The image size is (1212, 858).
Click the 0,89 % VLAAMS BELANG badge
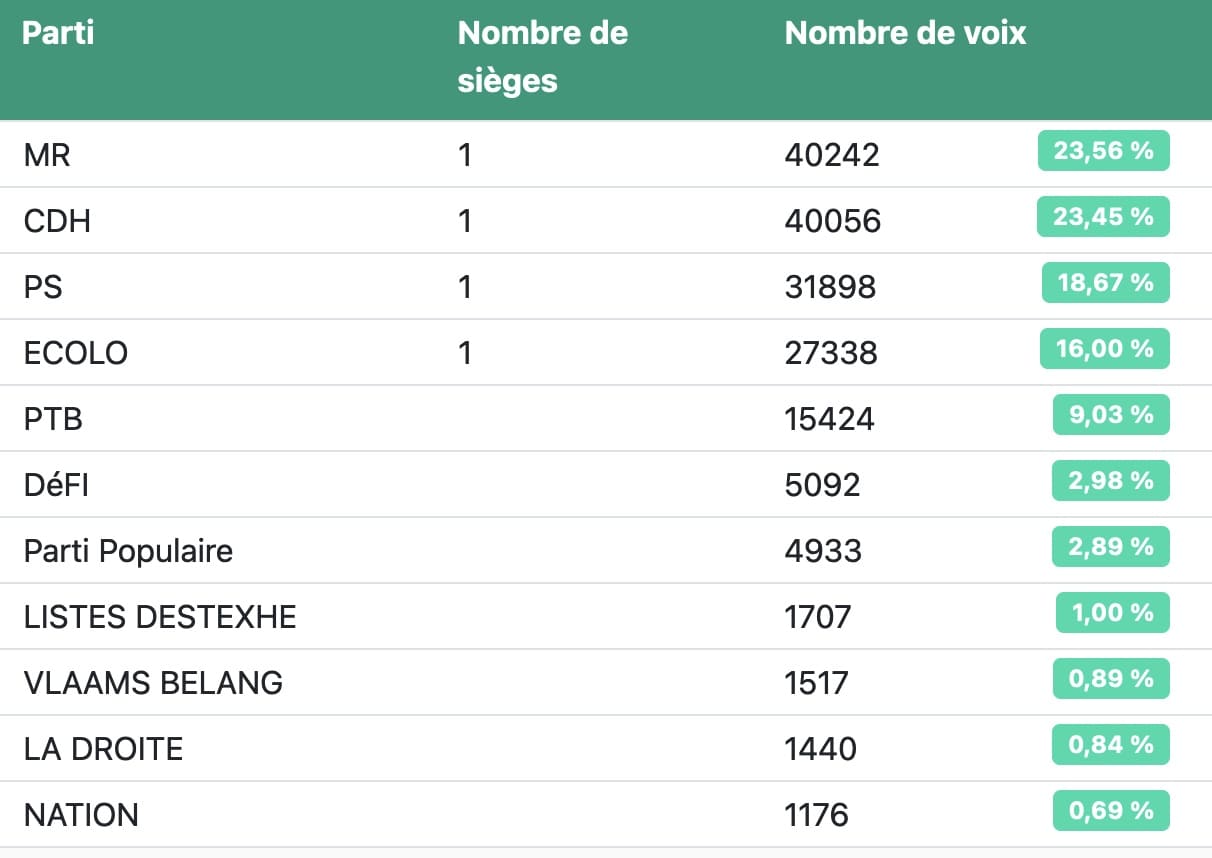1111,679
